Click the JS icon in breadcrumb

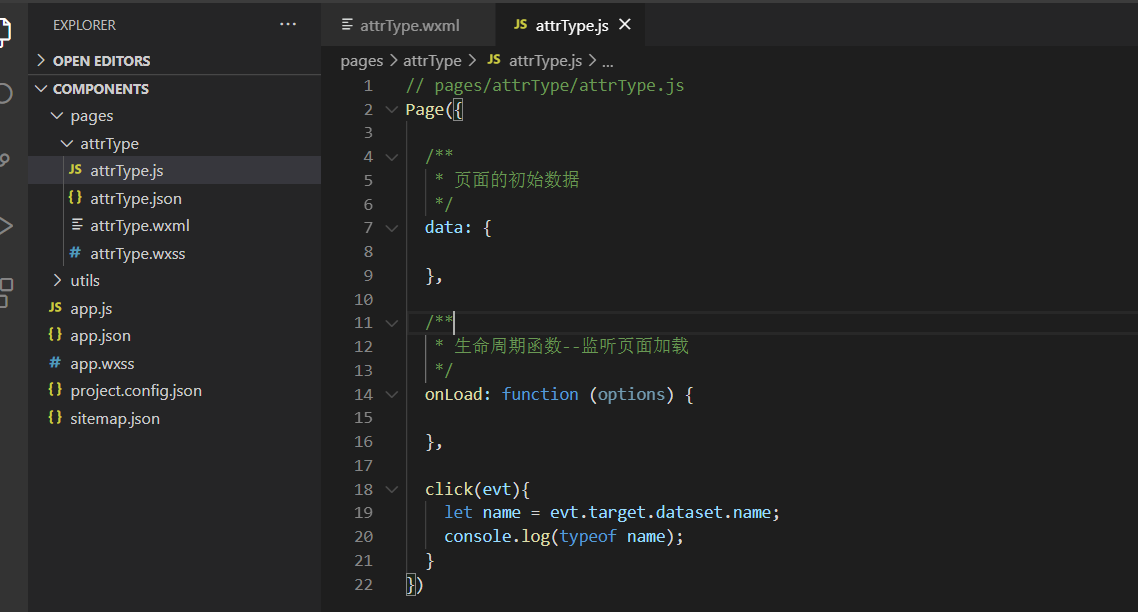[494, 60]
